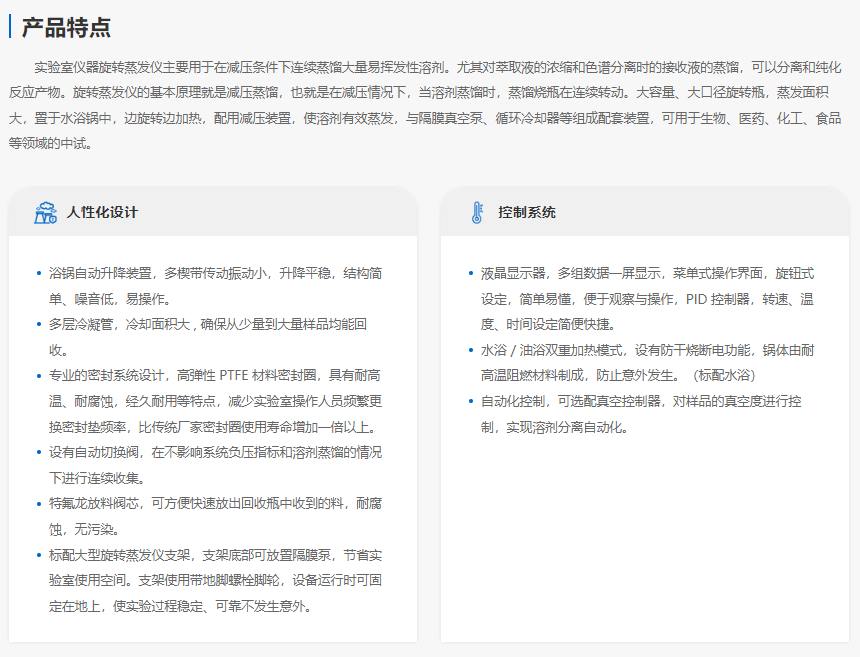860x657 pixels.
Task: Click the 实现溶剂分离自动化 closing line
Action: [553, 427]
